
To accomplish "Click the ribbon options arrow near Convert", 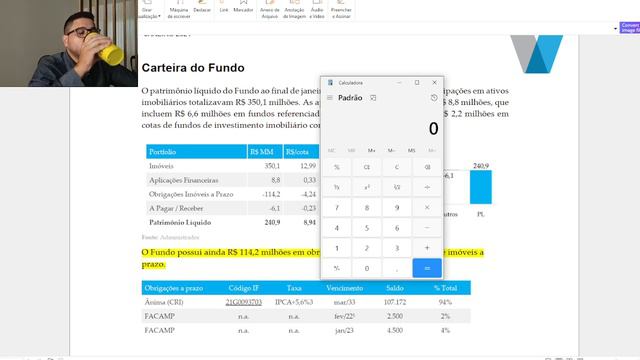I will pos(615,29).
